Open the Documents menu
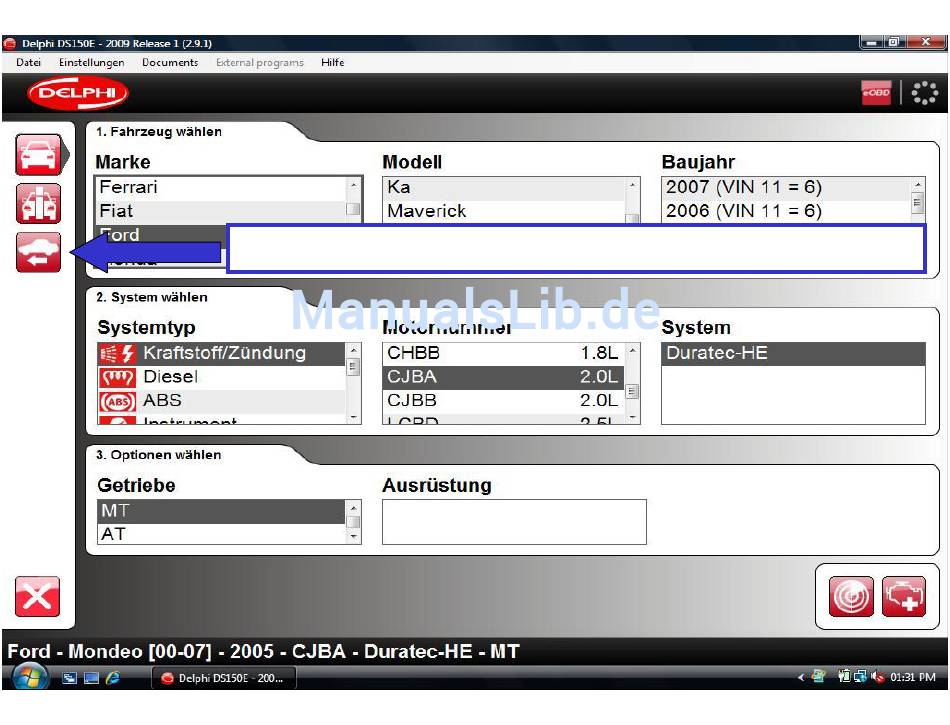The width and height of the screenshot is (950, 725). [170, 62]
